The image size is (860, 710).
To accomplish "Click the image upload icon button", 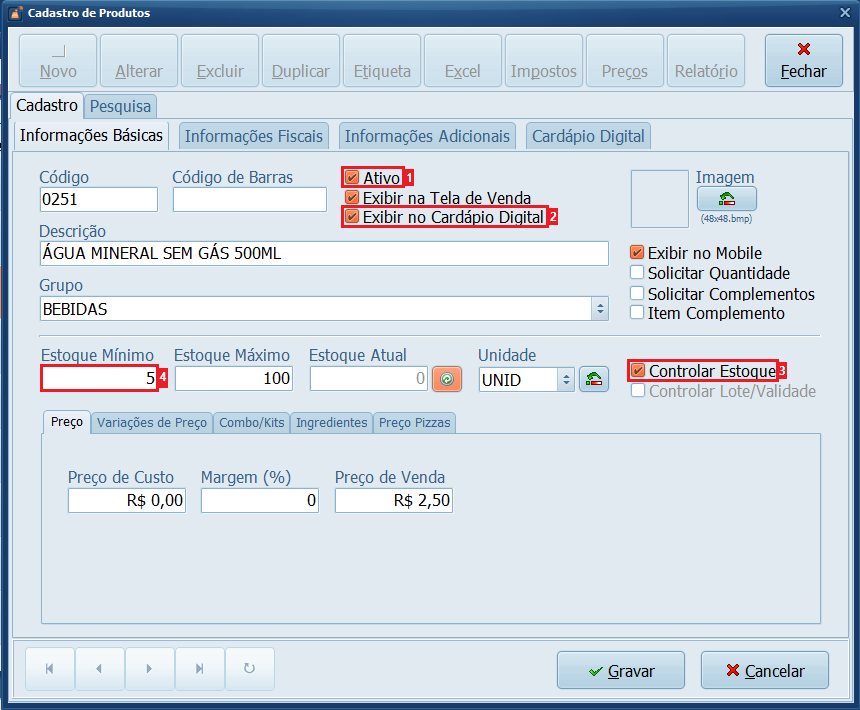I will click(x=726, y=199).
